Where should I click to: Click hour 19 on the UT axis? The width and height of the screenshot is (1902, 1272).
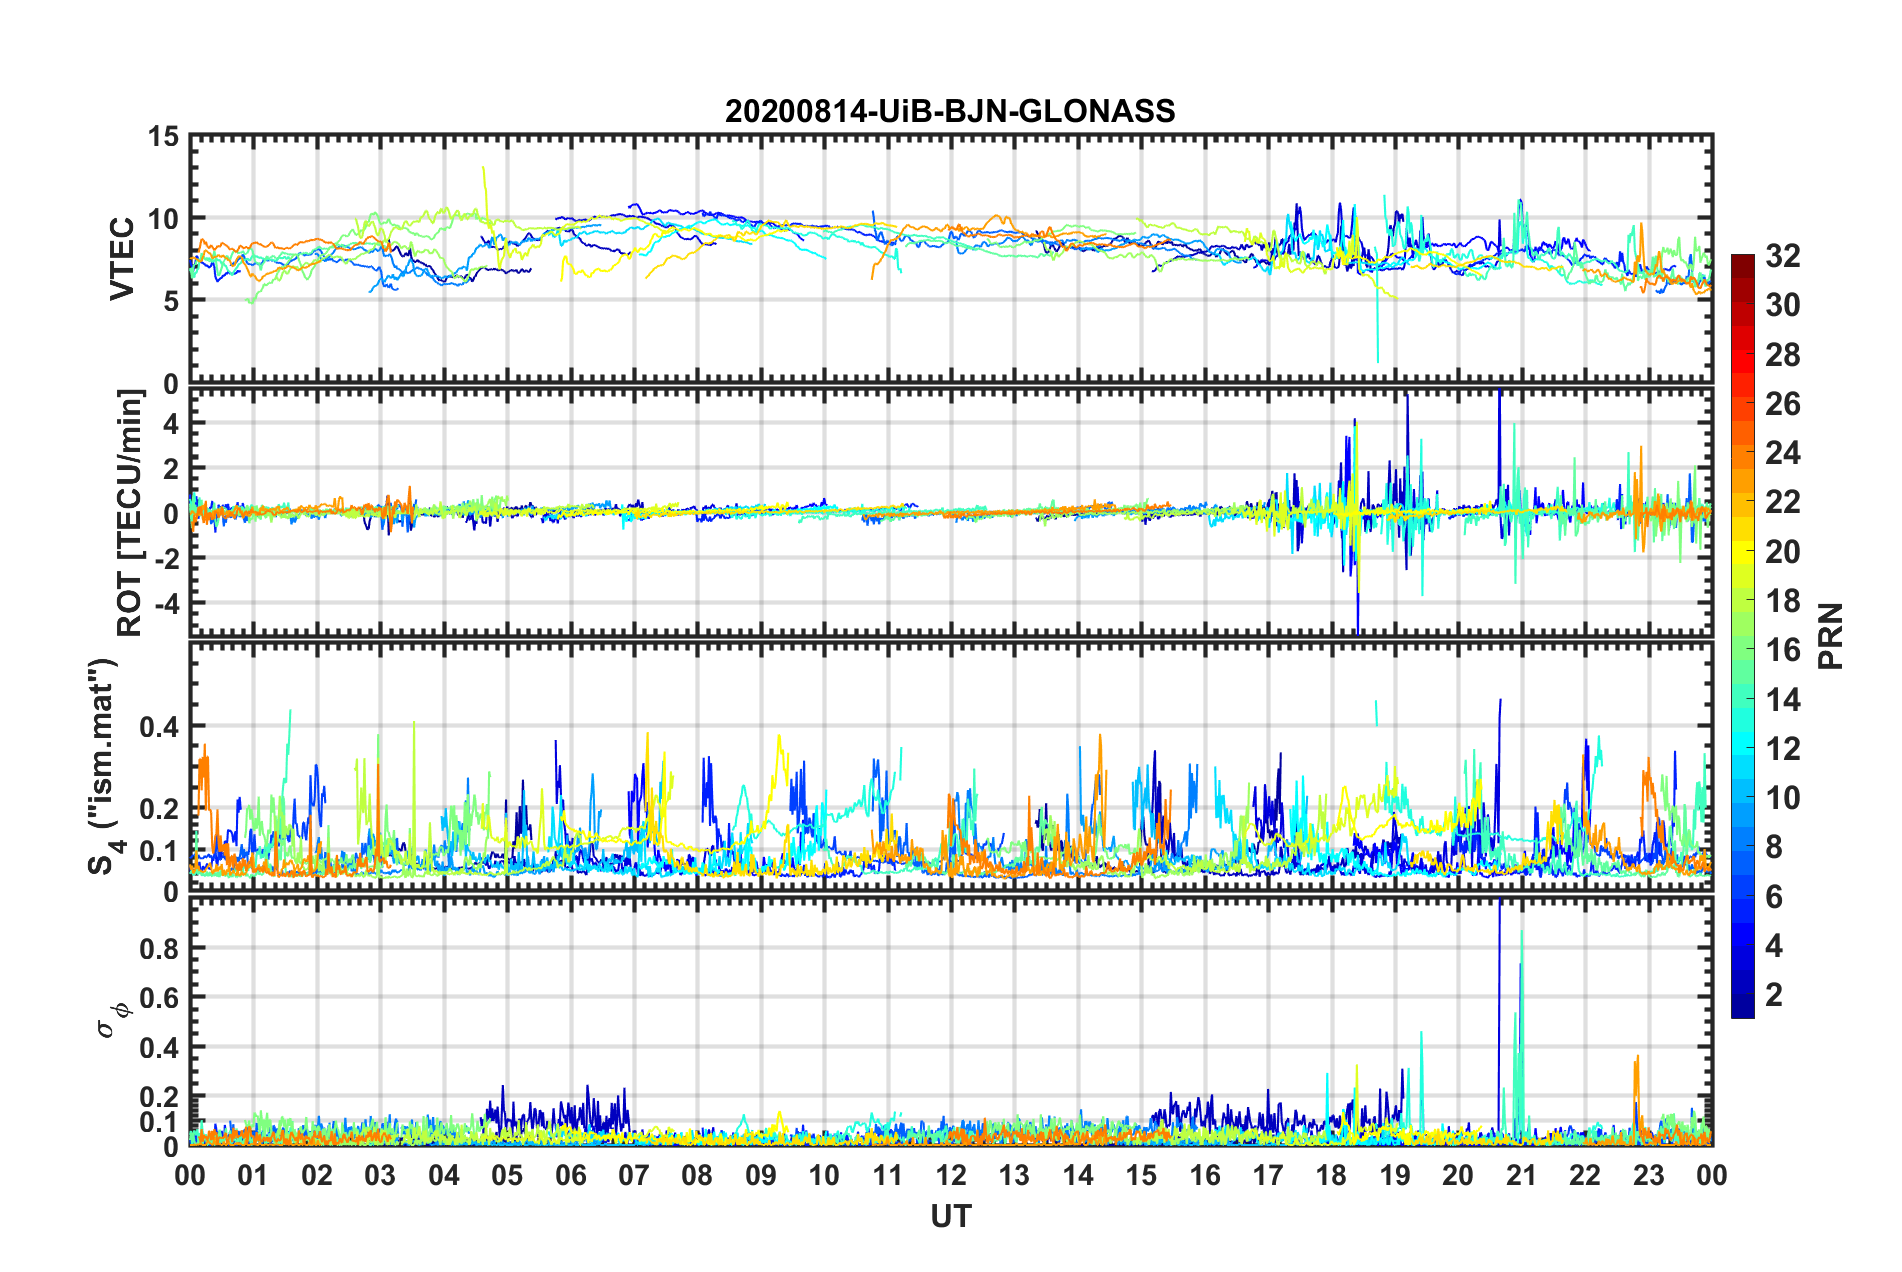click(1395, 1175)
